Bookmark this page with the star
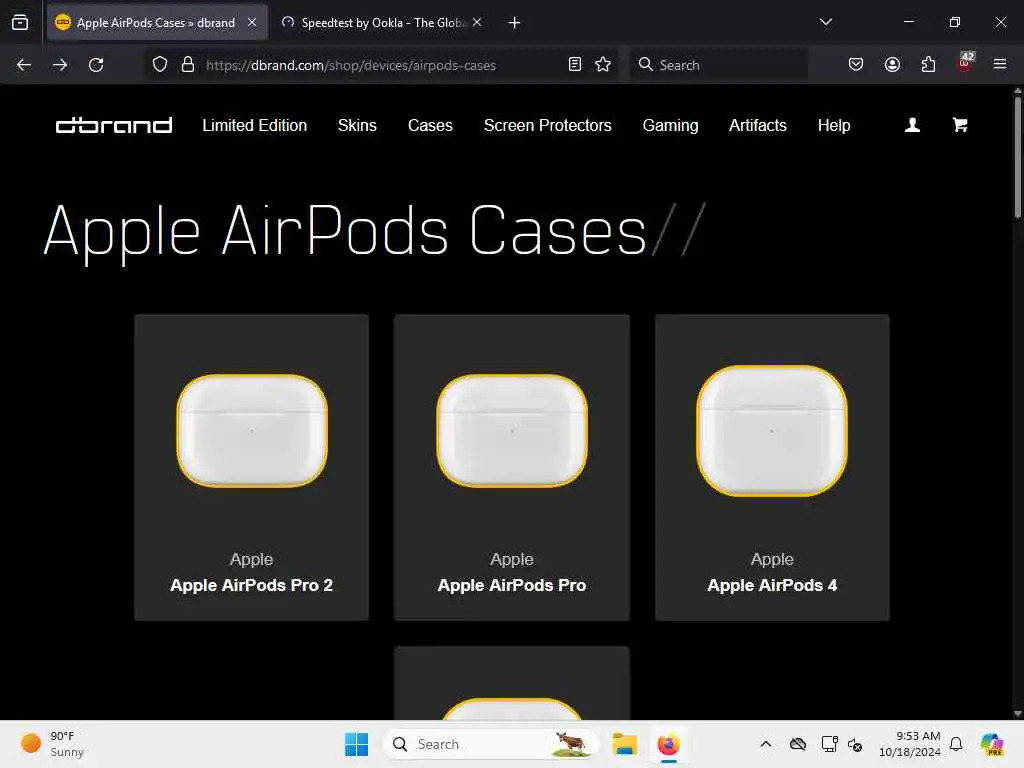 coord(603,64)
